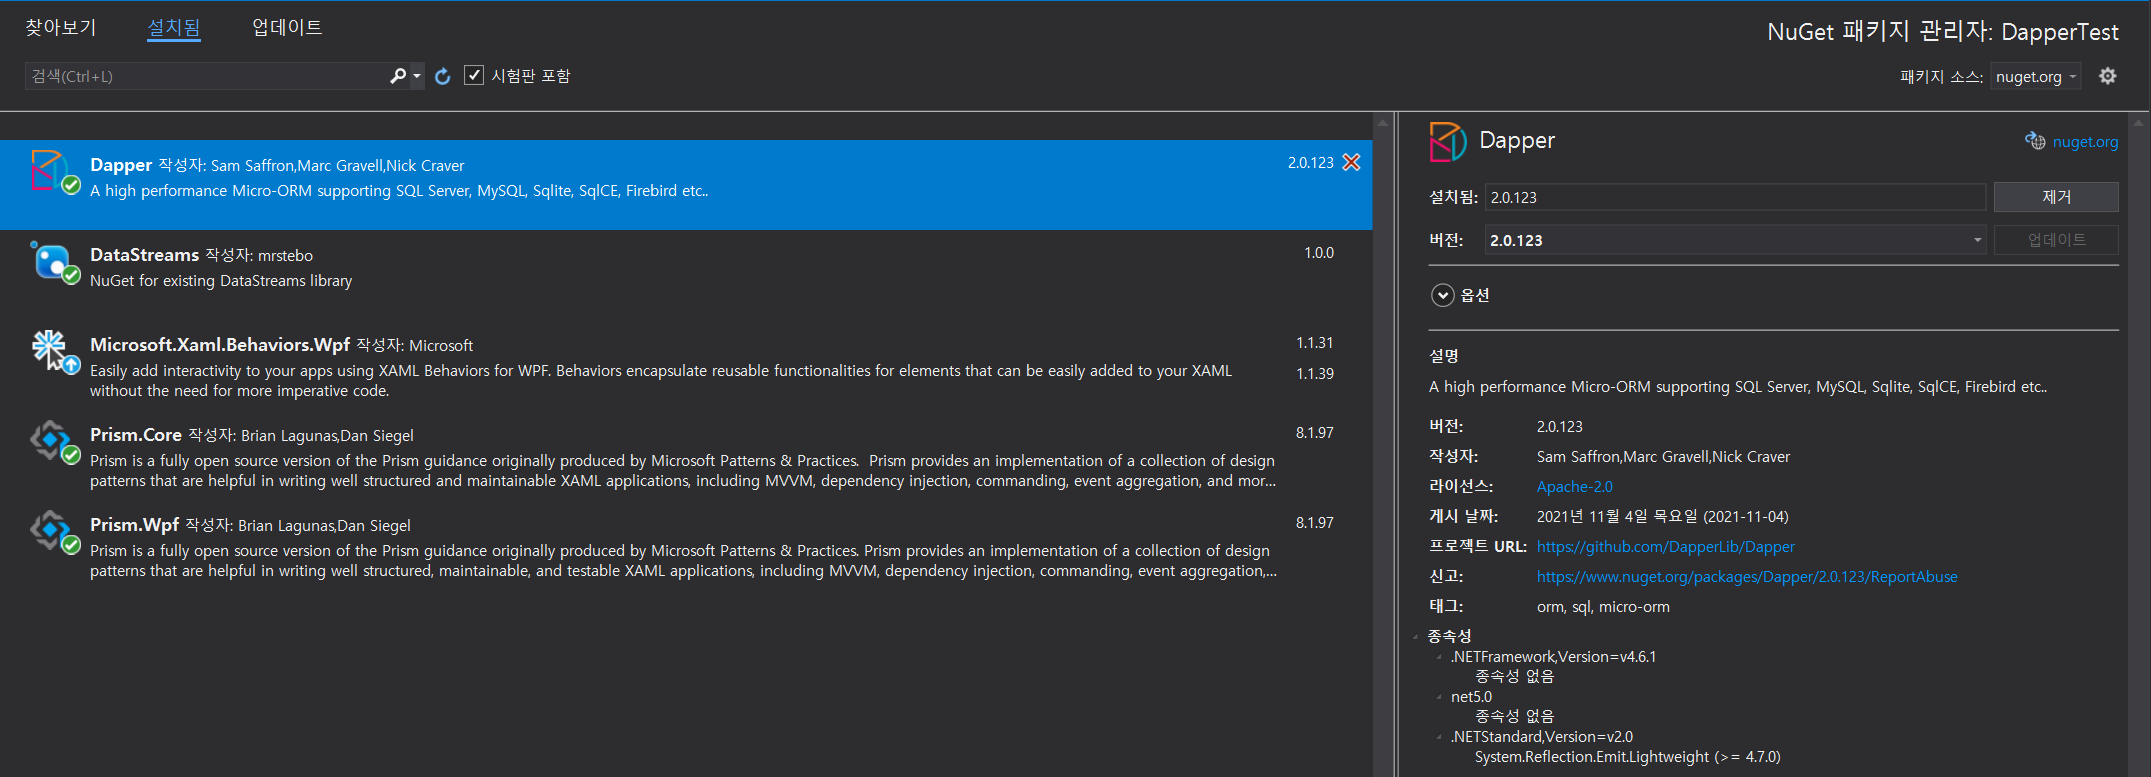
Task: Open the DapperLib GitHub project URL
Action: pyautogui.click(x=1665, y=547)
